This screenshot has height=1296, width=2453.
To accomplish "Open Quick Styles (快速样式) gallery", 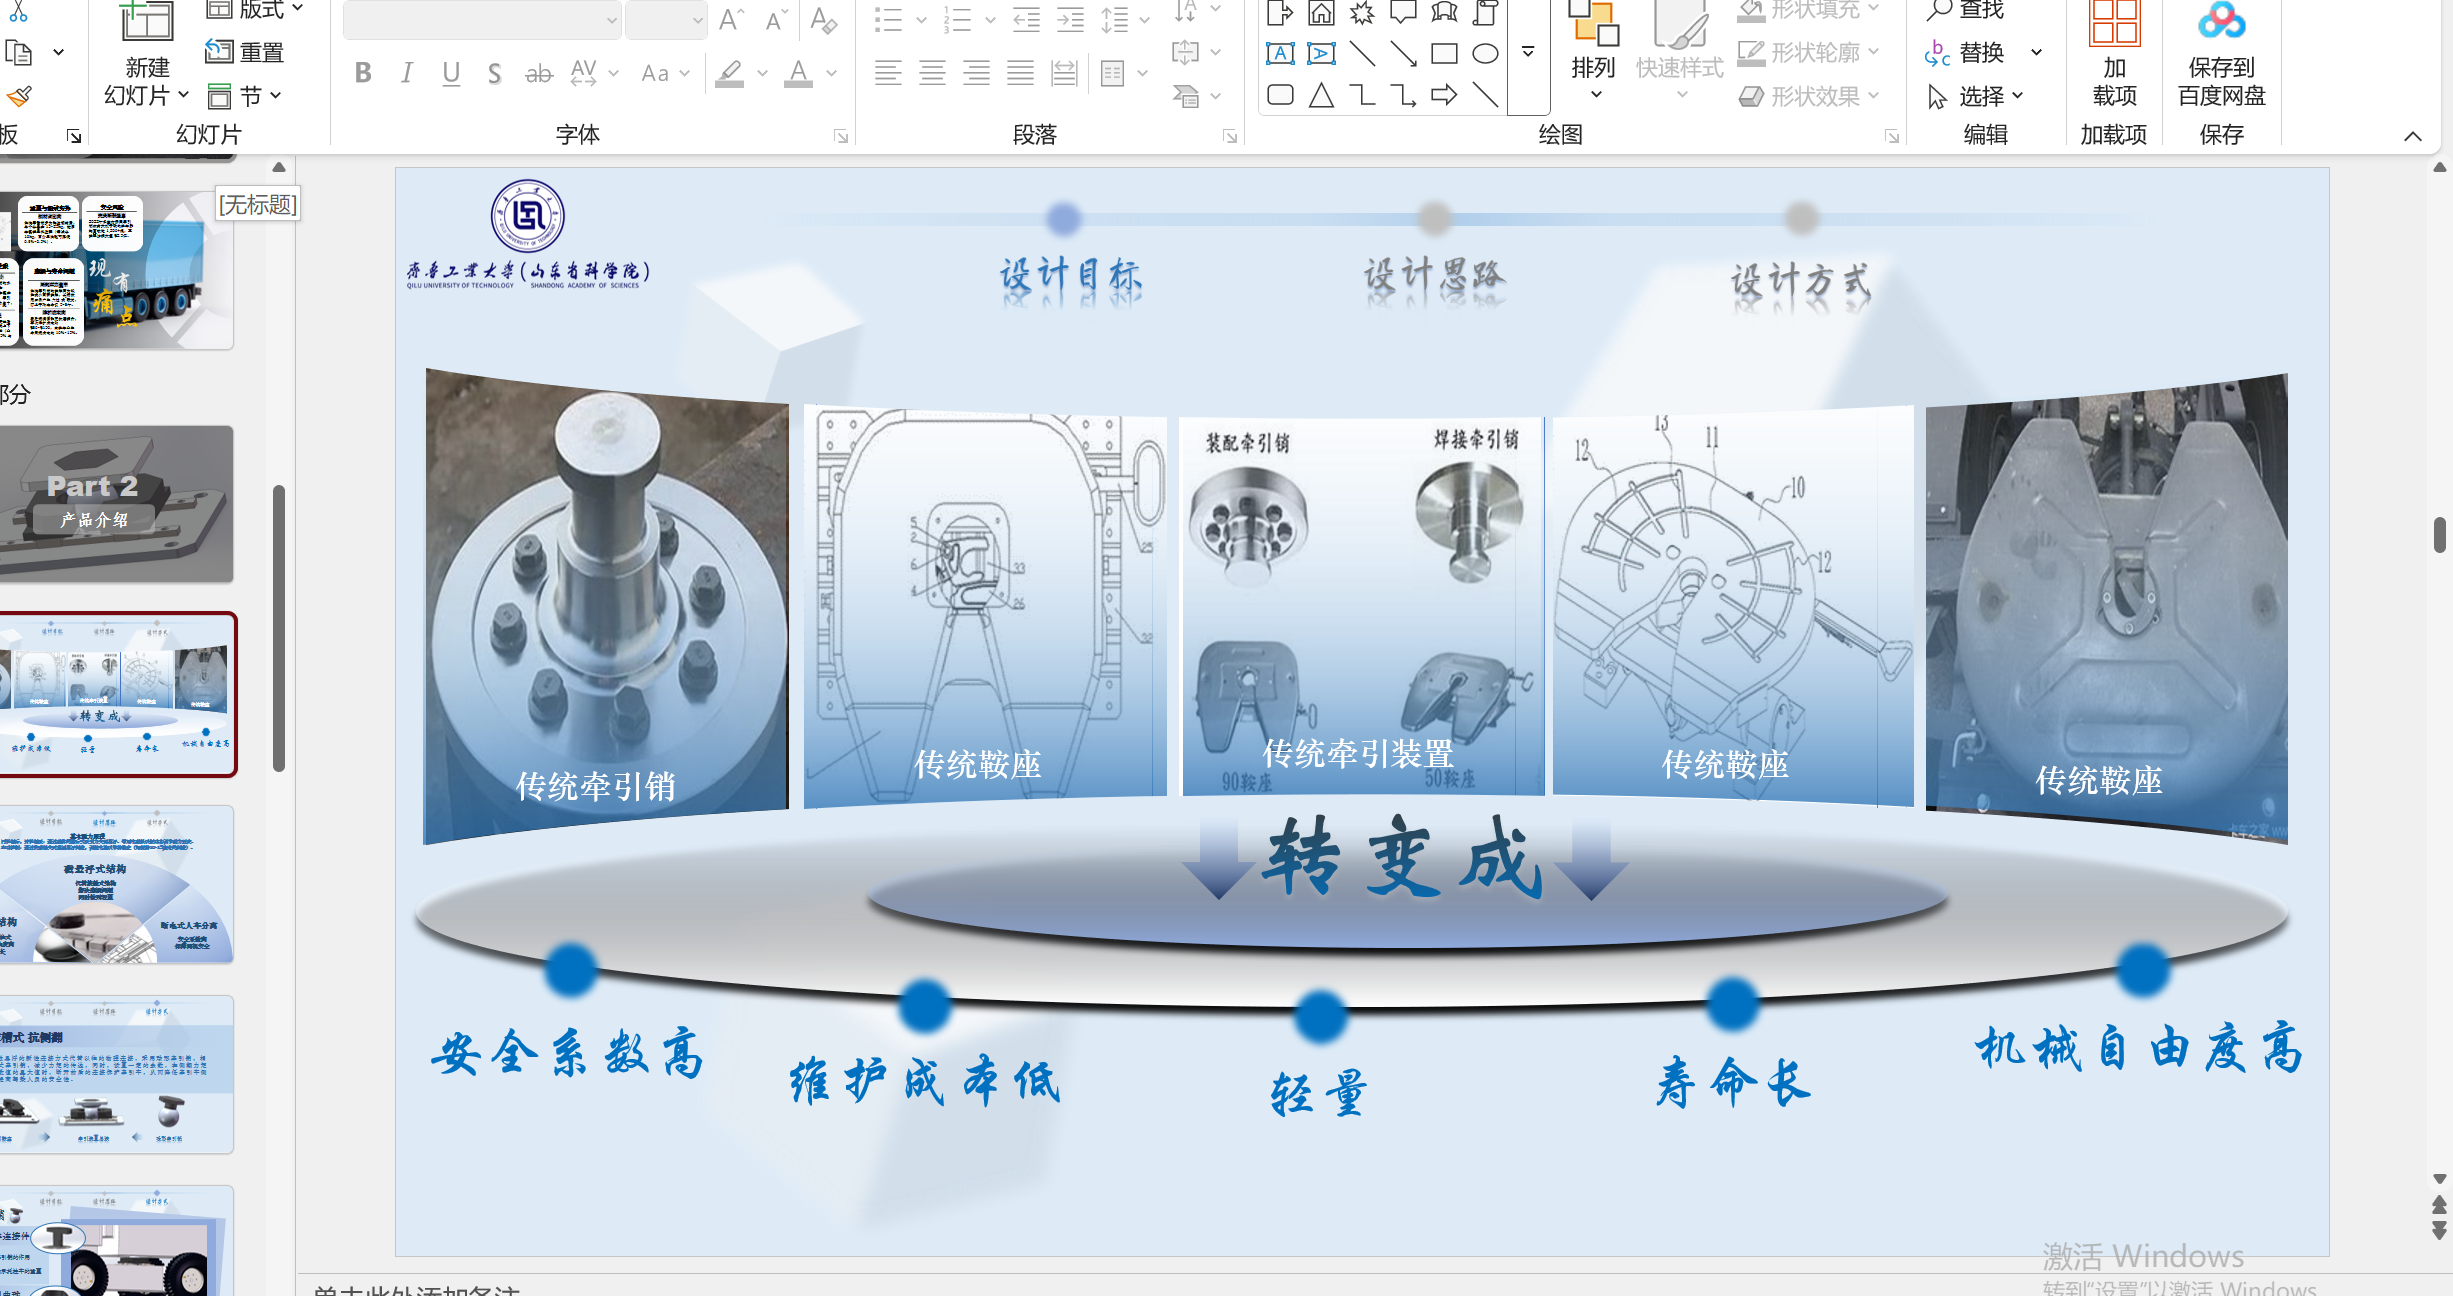I will 1680,52.
